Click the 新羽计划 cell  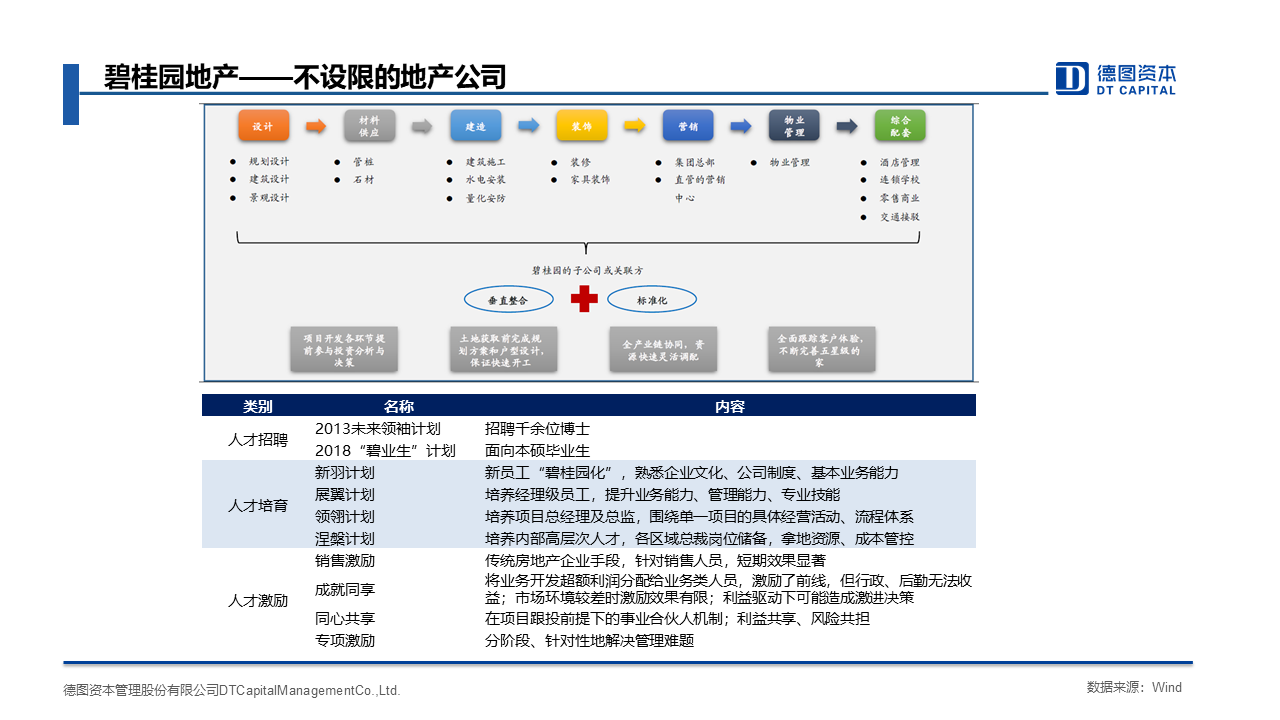345,472
